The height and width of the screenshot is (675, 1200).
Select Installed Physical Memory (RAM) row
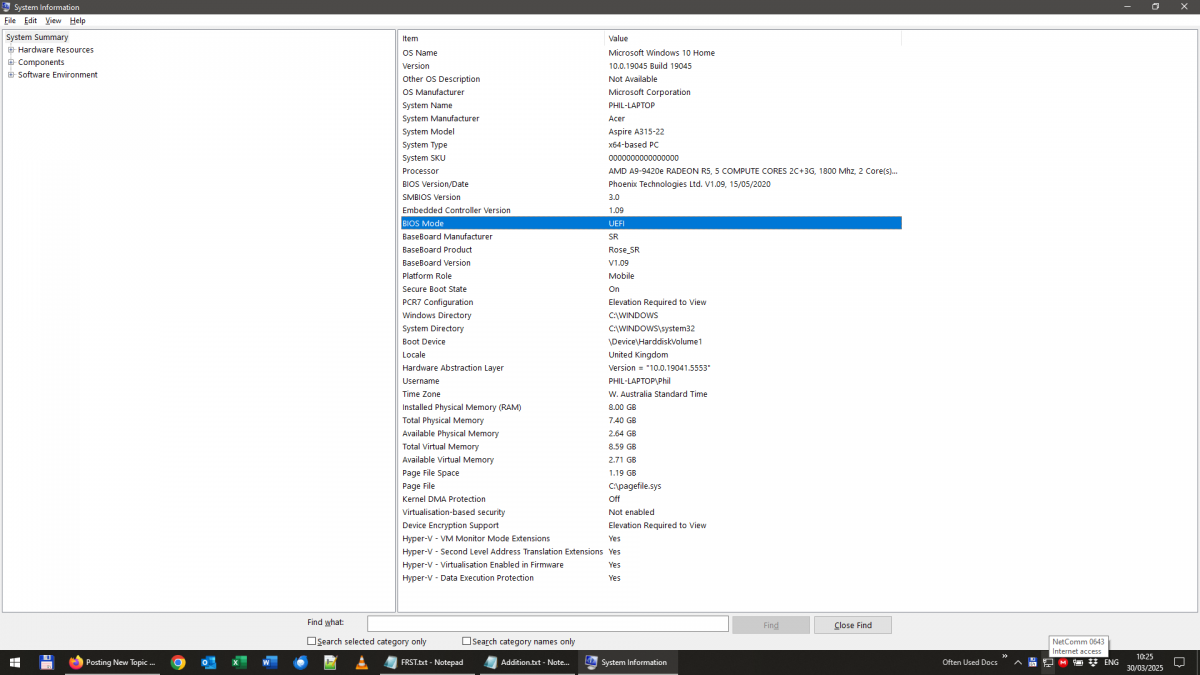coord(650,407)
